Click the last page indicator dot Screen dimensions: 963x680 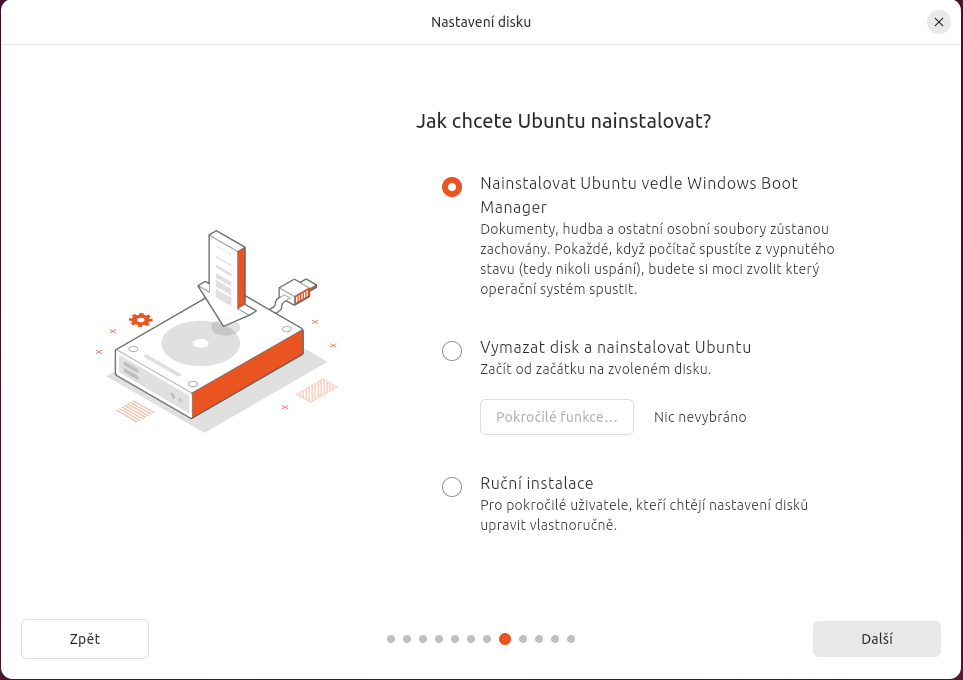coord(571,639)
